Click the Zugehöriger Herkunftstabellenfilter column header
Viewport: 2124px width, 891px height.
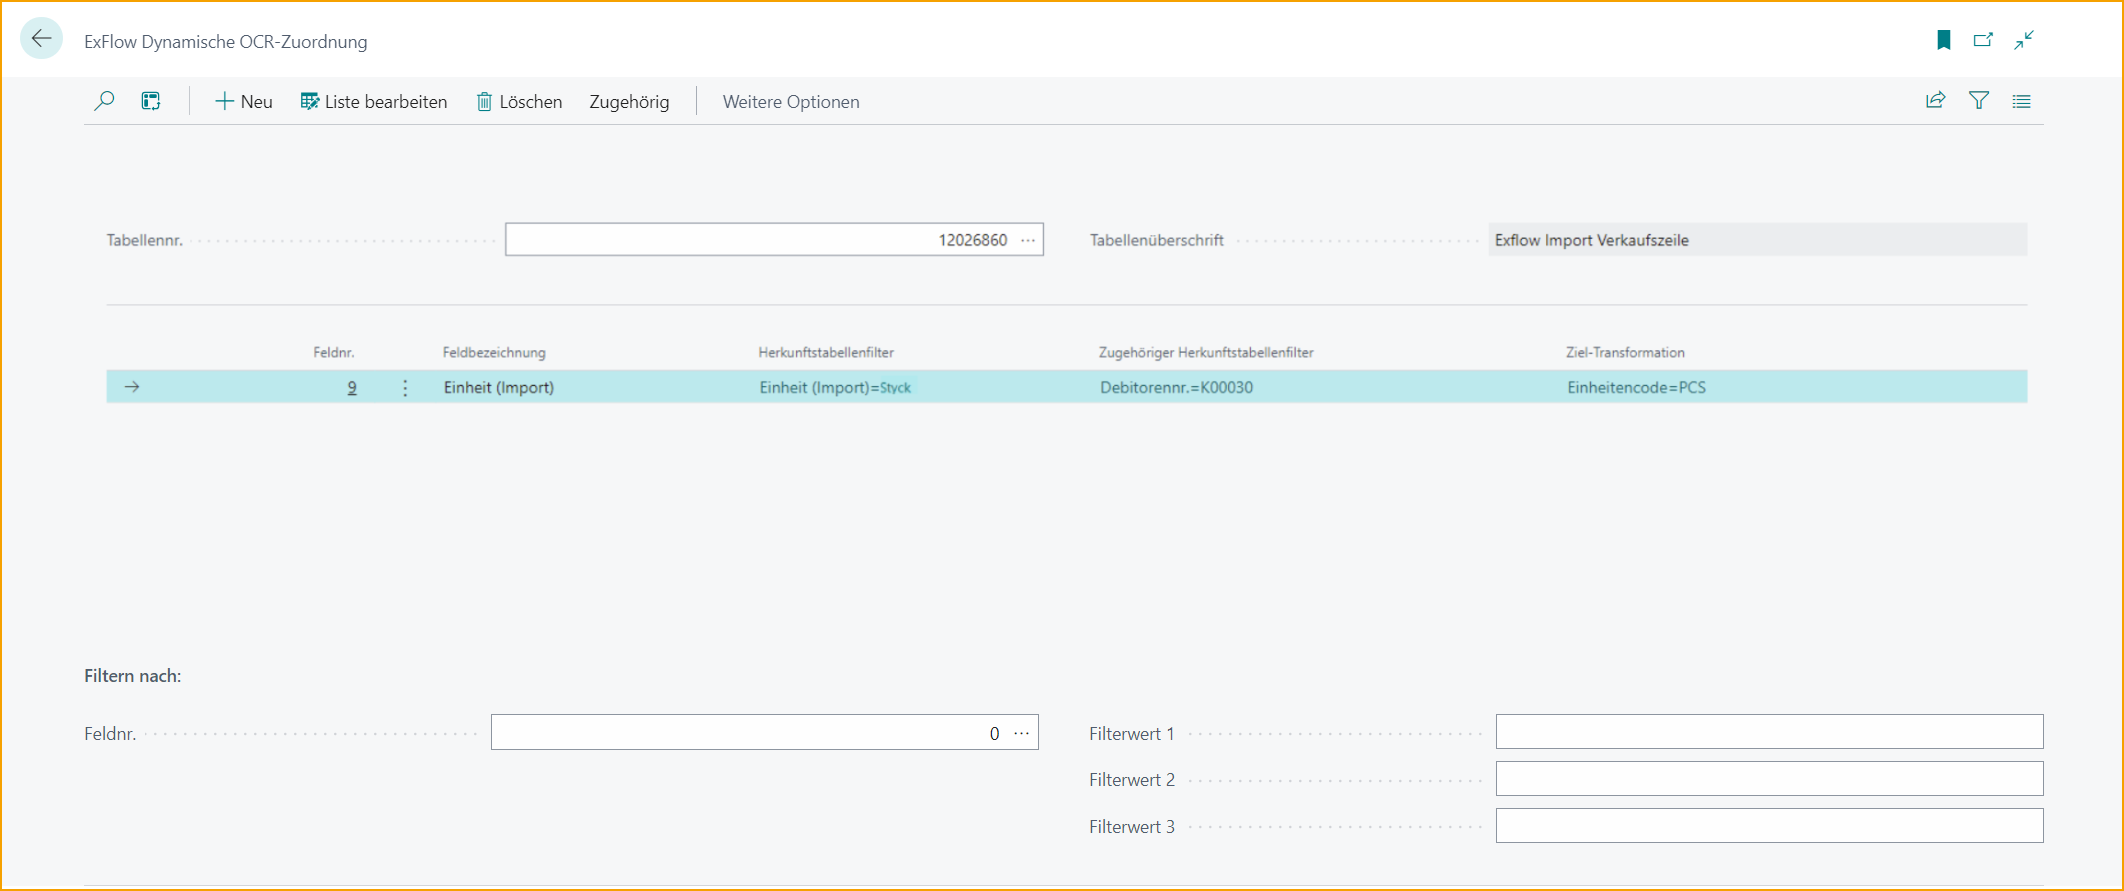pos(1206,352)
